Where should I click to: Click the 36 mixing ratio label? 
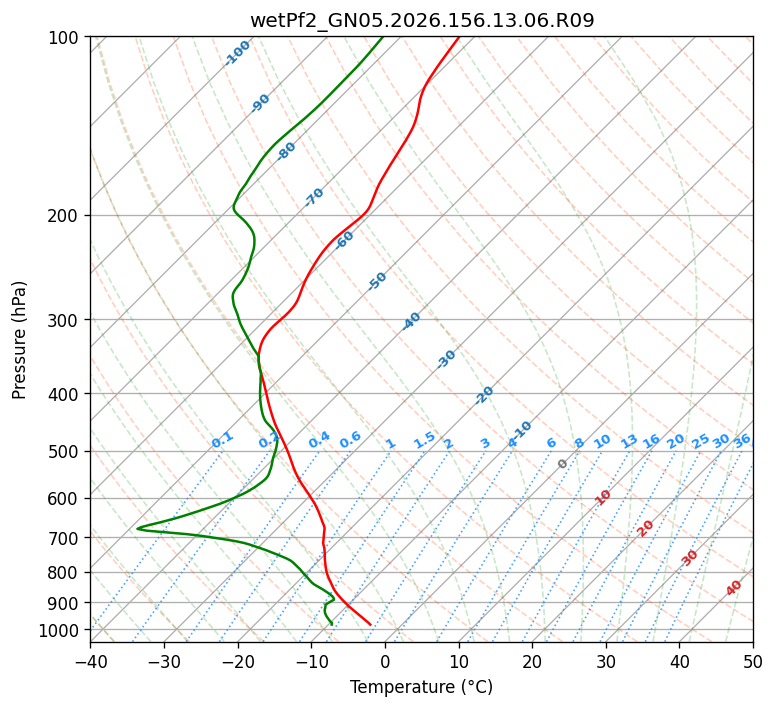tap(742, 441)
